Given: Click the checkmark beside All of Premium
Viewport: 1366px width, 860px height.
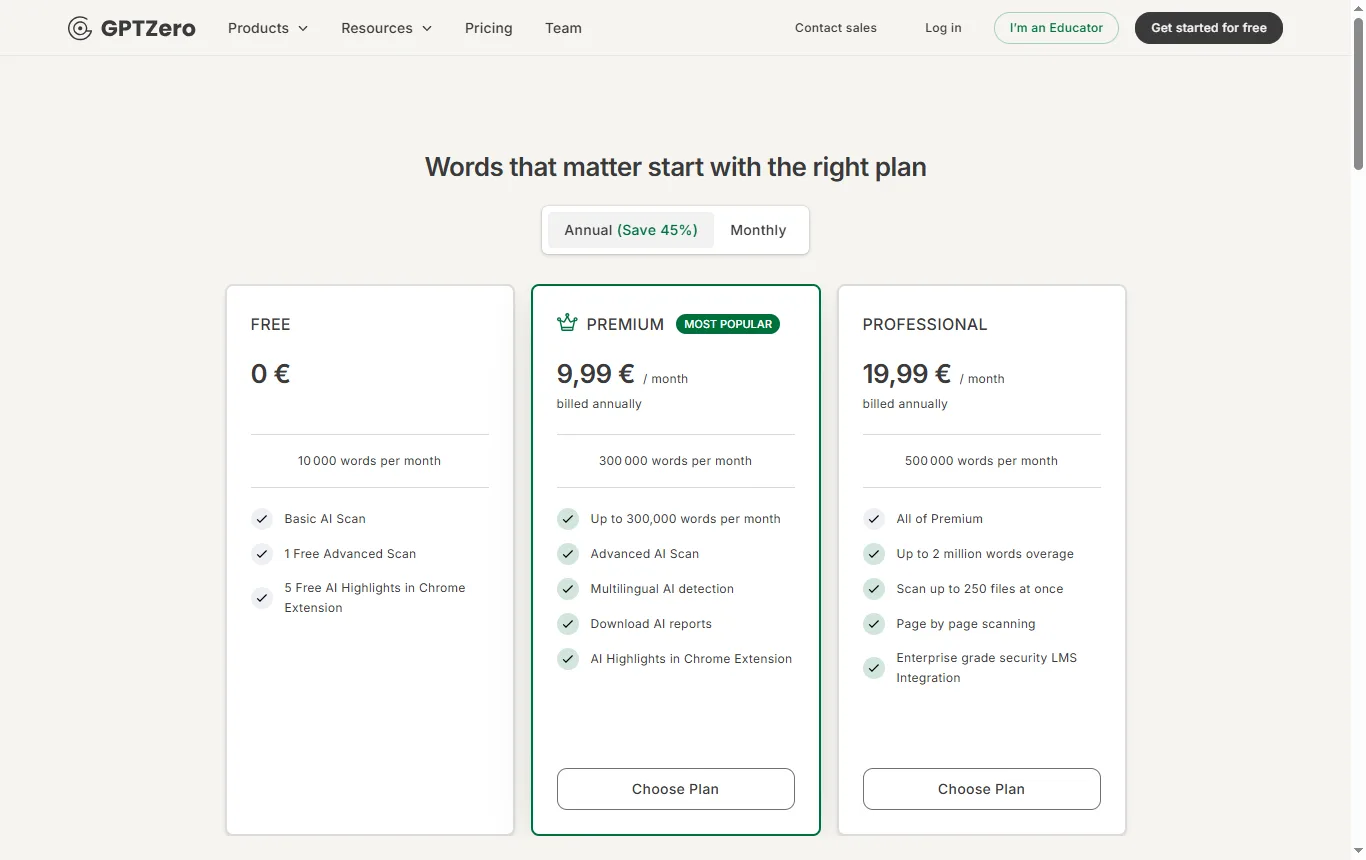Looking at the screenshot, I should [874, 519].
